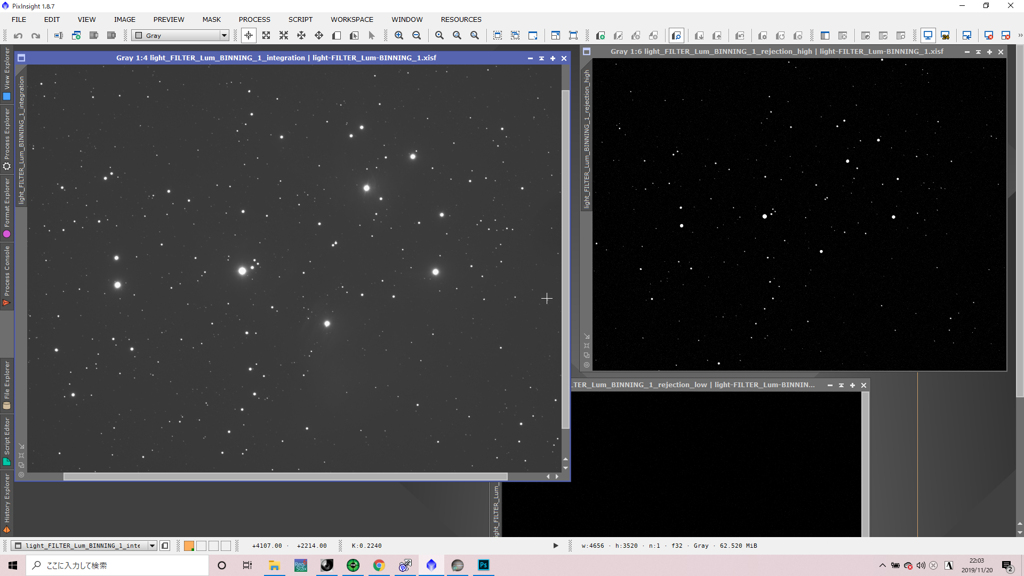This screenshot has height=576, width=1024.
Task: Click the Undo arrow in the toolbar
Action: (x=18, y=36)
